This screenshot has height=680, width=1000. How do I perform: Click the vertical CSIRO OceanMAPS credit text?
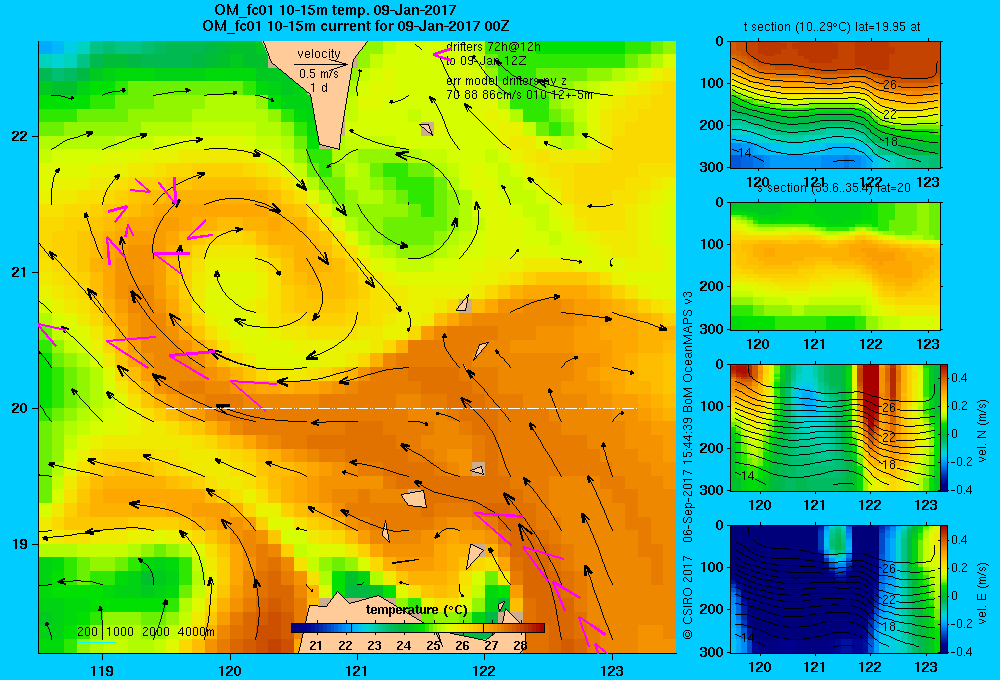click(688, 466)
